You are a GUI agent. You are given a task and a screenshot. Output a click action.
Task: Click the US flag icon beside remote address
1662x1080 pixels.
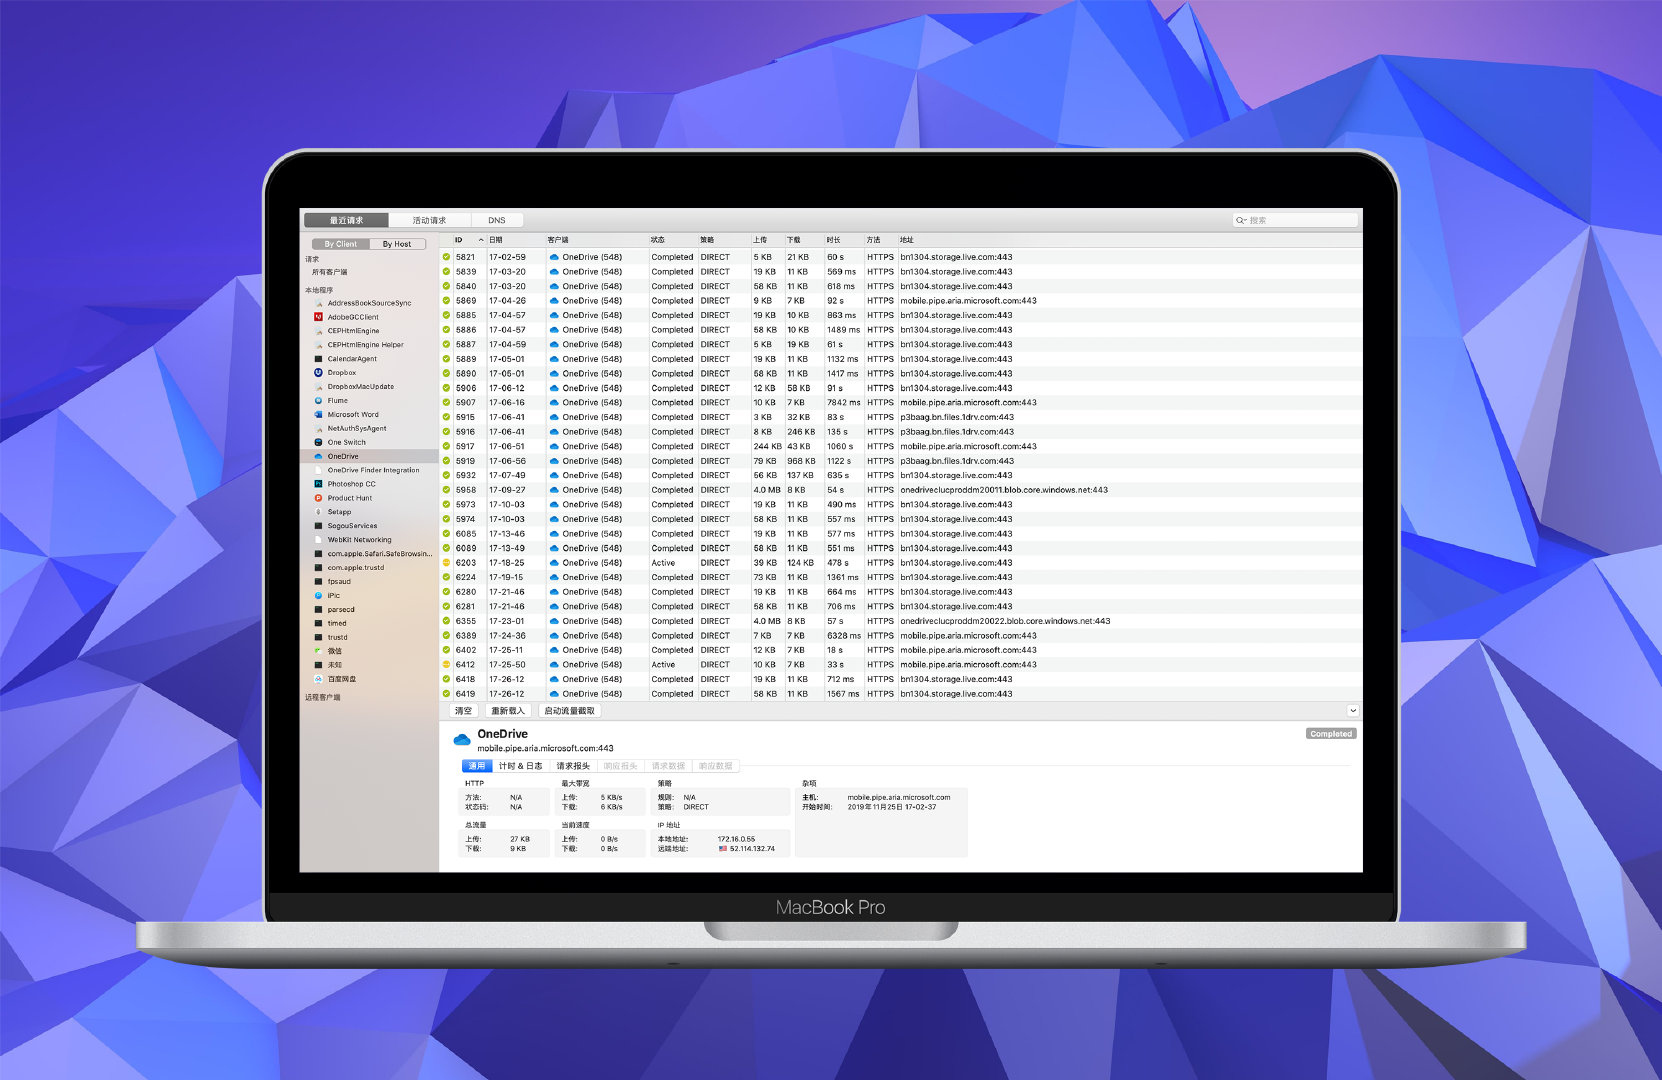coord(723,849)
